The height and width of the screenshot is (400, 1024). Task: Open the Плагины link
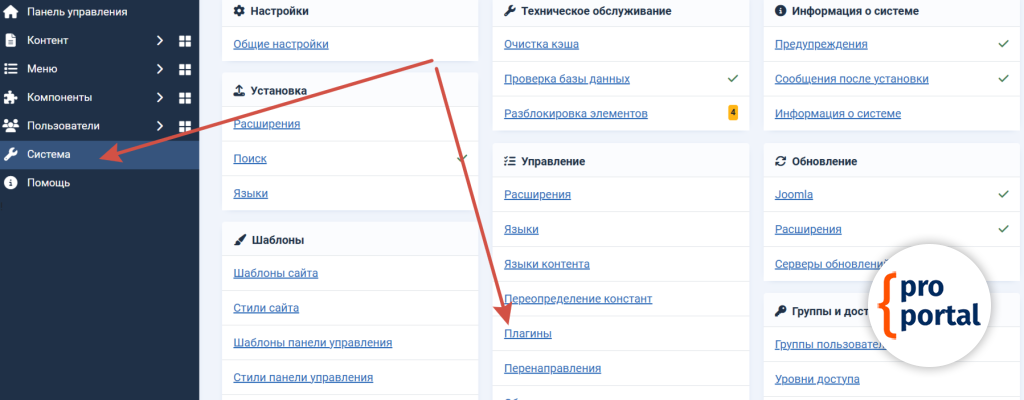[x=527, y=333]
